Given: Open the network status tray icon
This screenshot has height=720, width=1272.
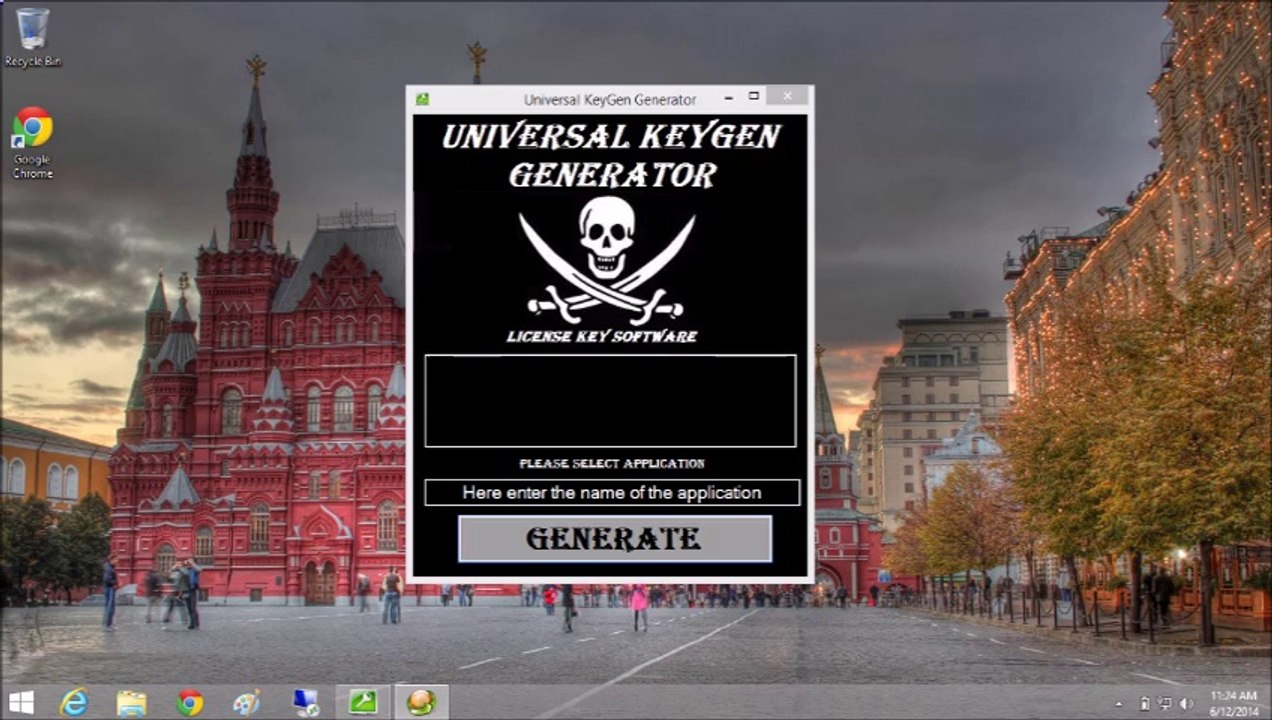Looking at the screenshot, I should [x=1165, y=704].
